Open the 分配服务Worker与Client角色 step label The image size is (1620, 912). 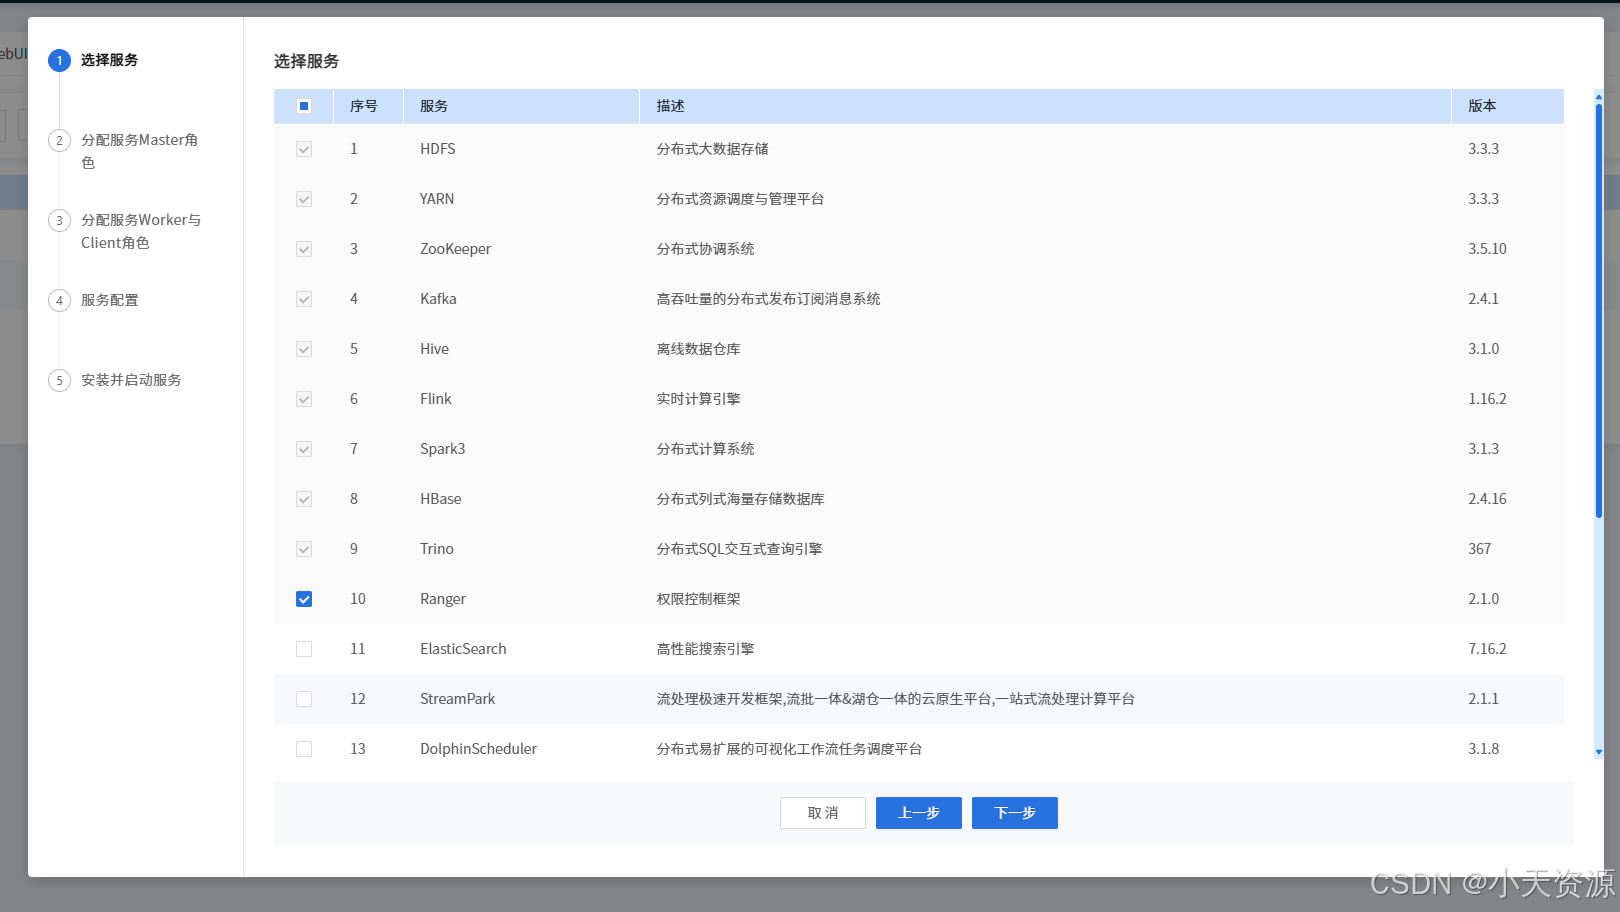coord(141,231)
